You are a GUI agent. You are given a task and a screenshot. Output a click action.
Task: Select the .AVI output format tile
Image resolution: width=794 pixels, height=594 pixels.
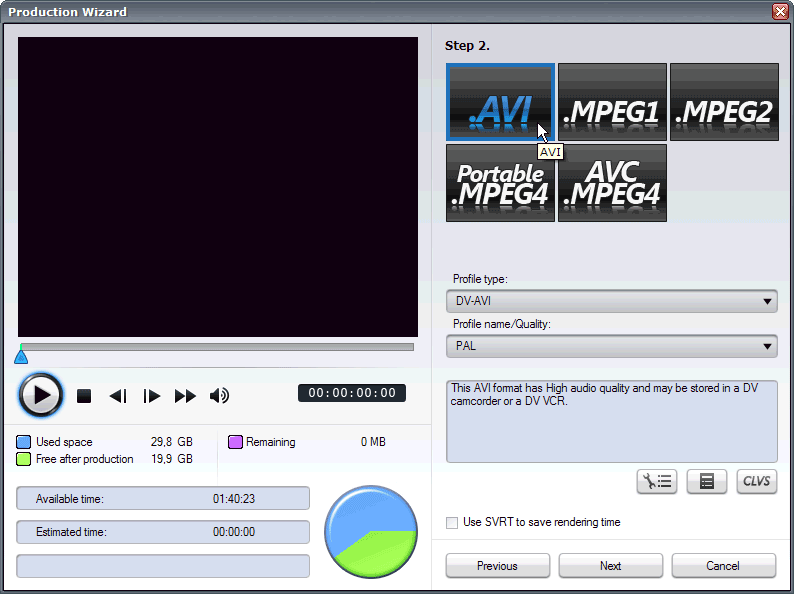point(500,102)
